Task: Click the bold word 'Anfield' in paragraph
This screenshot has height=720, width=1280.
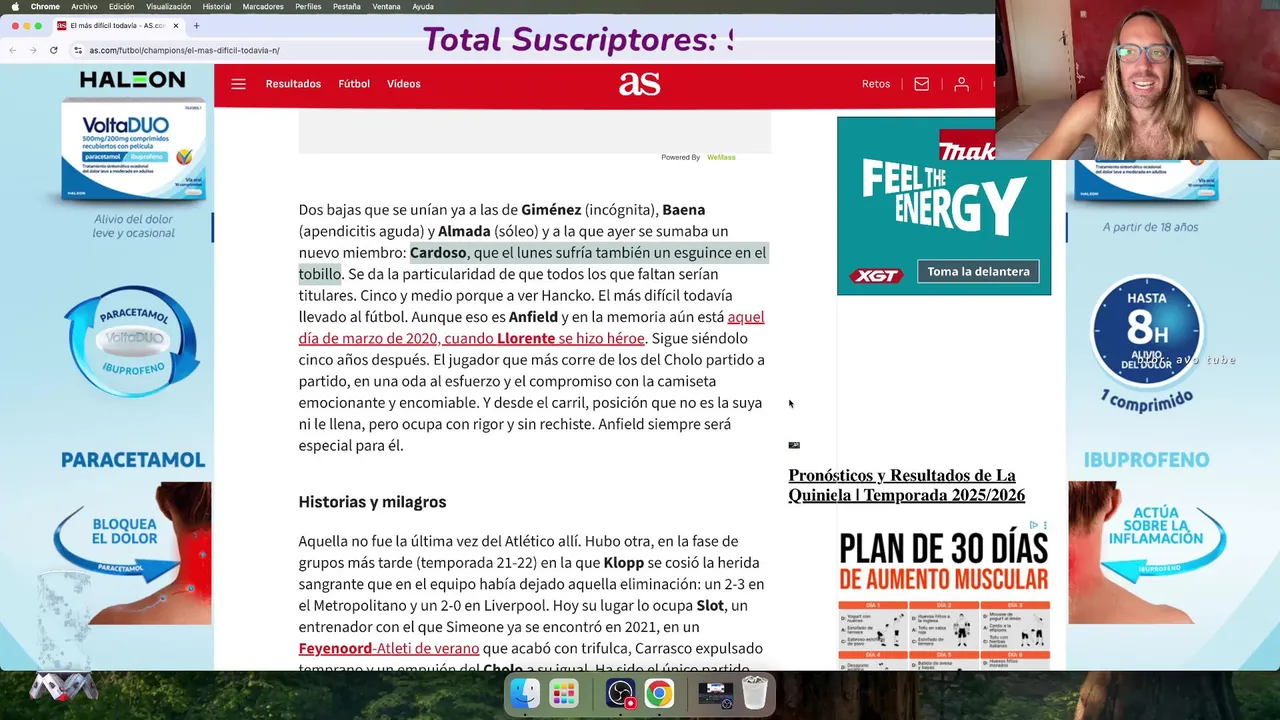Action: (533, 317)
